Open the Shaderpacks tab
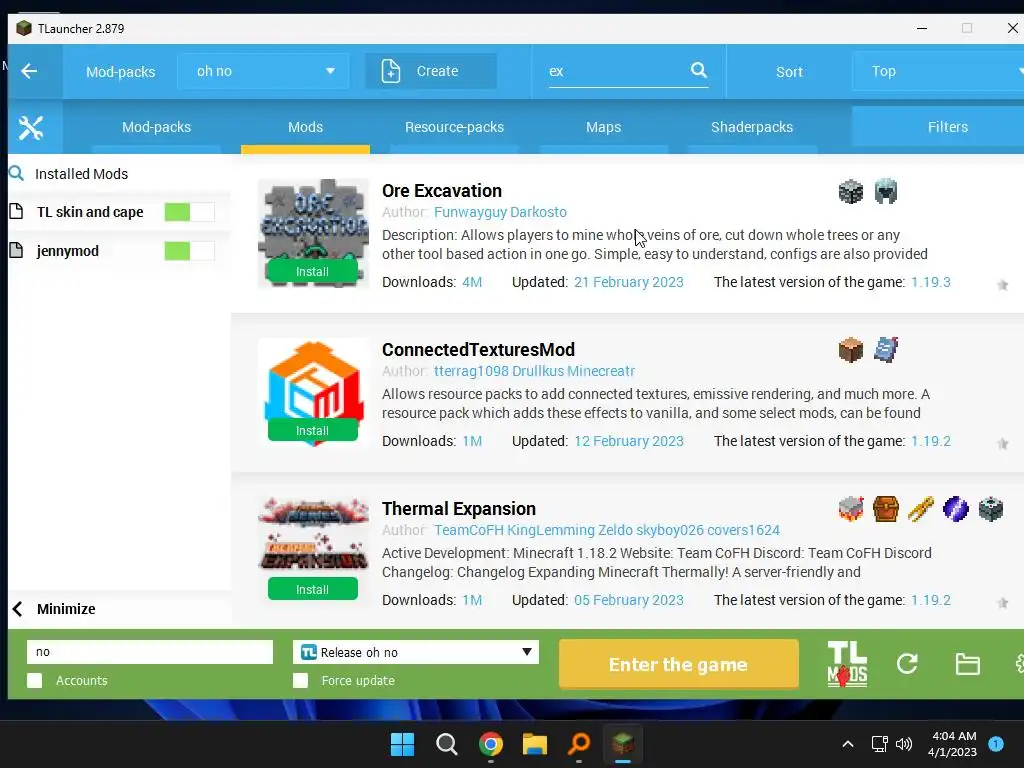This screenshot has height=768, width=1024. pos(752,127)
